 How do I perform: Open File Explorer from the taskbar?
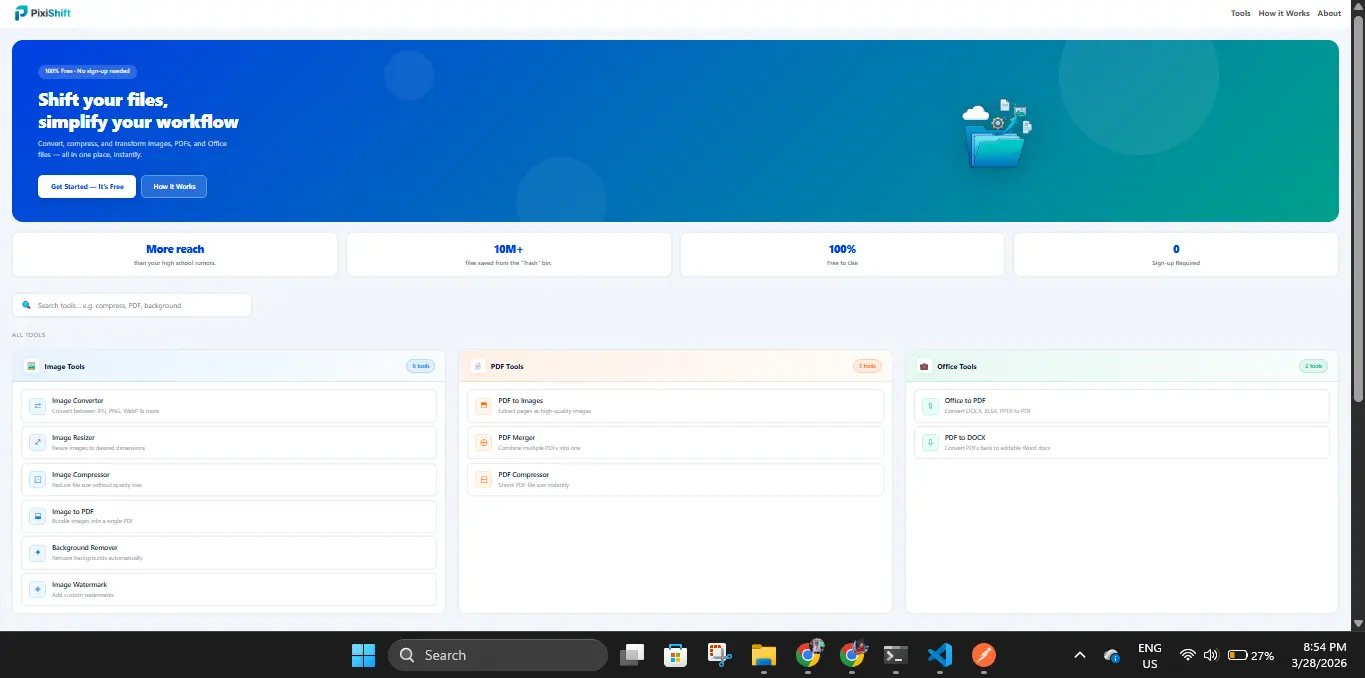pos(764,655)
